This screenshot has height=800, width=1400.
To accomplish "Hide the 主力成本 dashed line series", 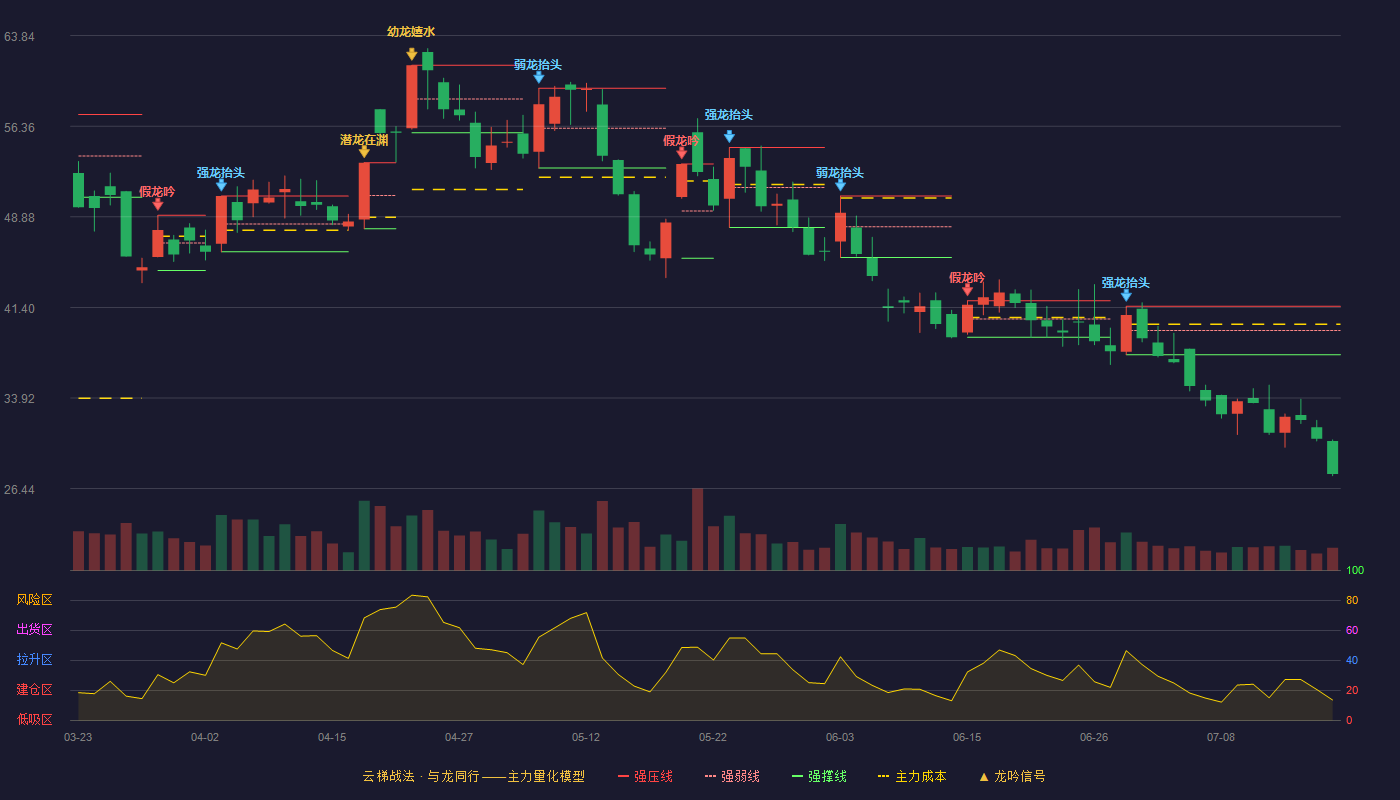I will click(912, 776).
